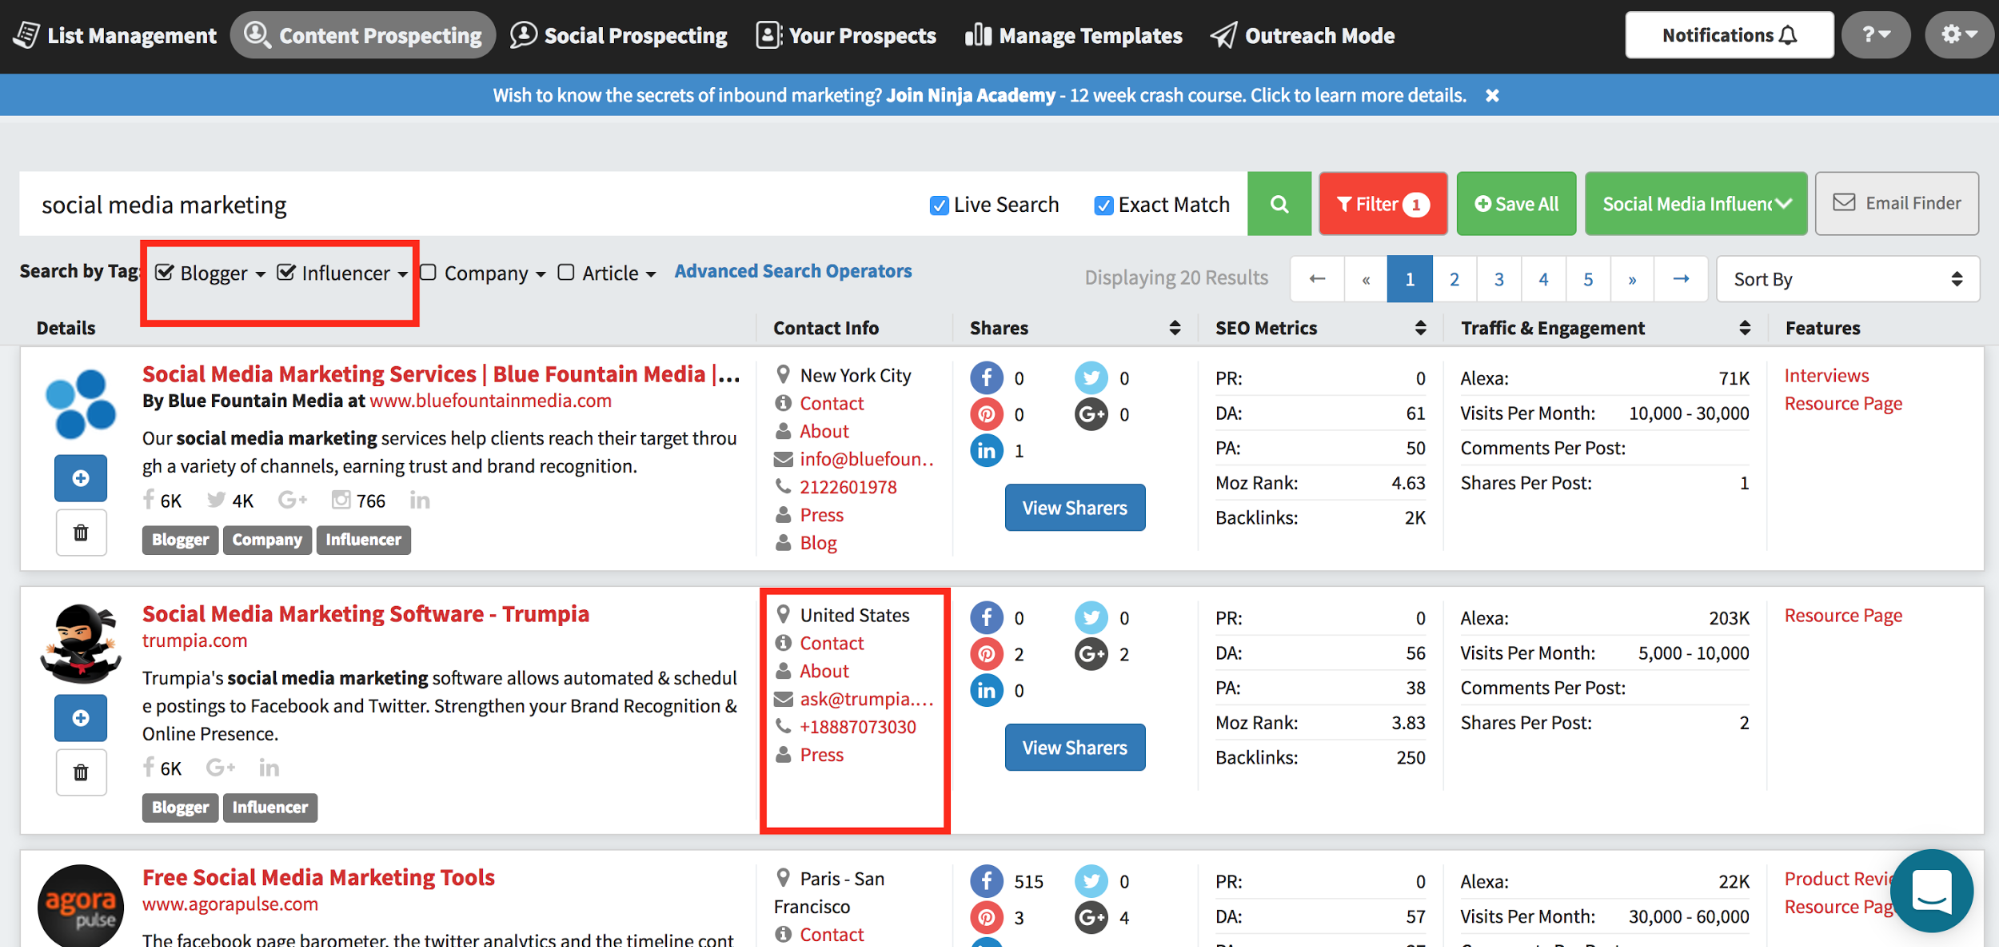Open the Agorapulse logo thumbnail

(x=81, y=906)
